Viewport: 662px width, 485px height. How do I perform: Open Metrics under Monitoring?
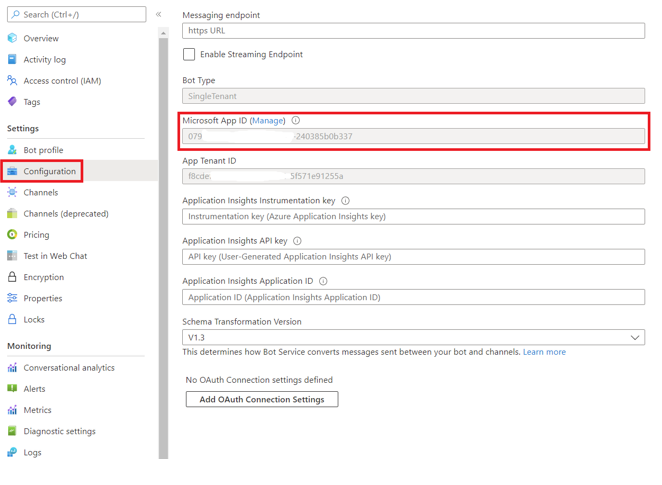37,410
